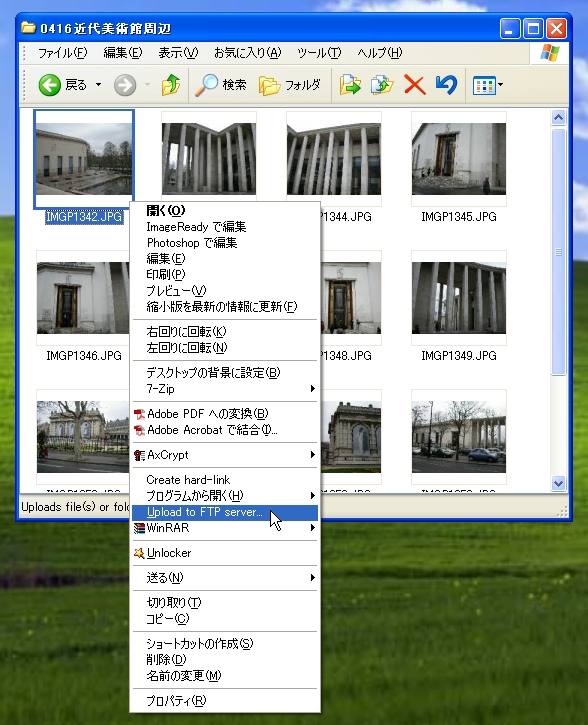Select the IMGP1349.JPG thumbnail
Viewport: 588px width, 725px height.
[x=459, y=298]
